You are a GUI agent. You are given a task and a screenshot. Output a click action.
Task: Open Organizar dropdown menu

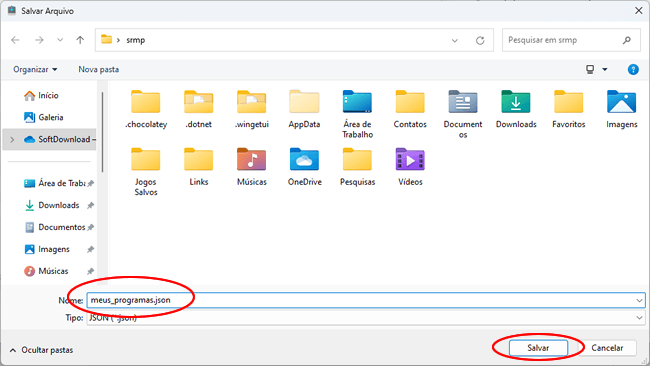pos(35,69)
